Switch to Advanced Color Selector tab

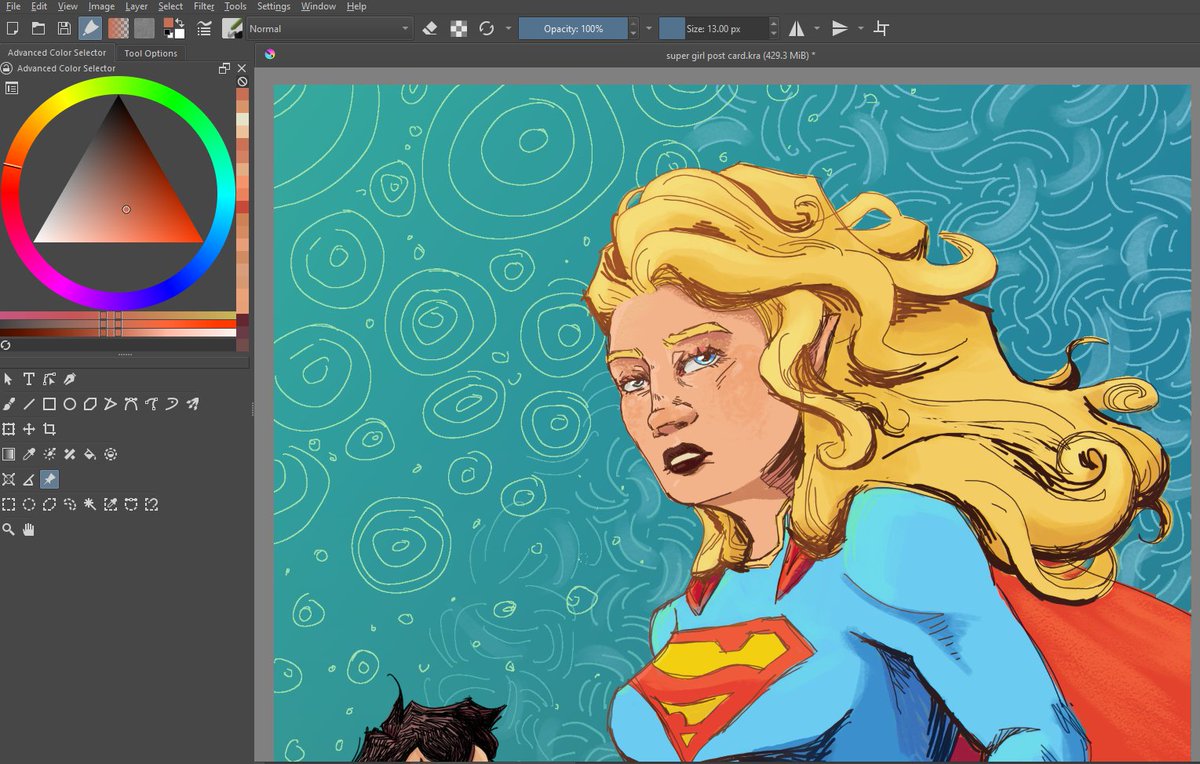[x=57, y=53]
